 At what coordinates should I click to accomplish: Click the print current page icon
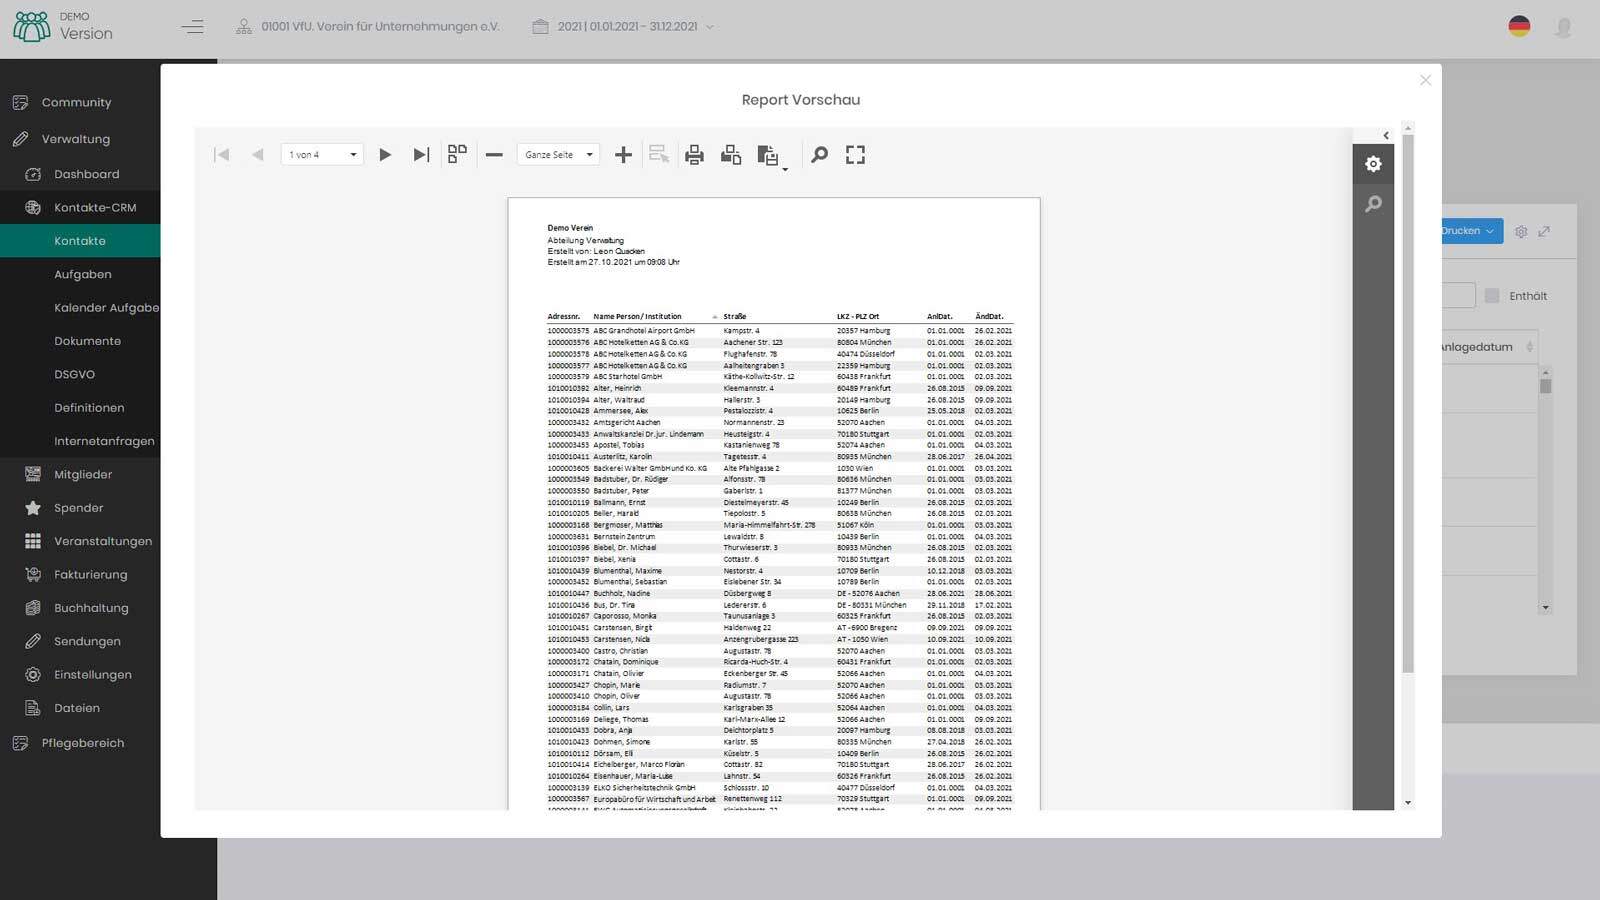click(731, 155)
